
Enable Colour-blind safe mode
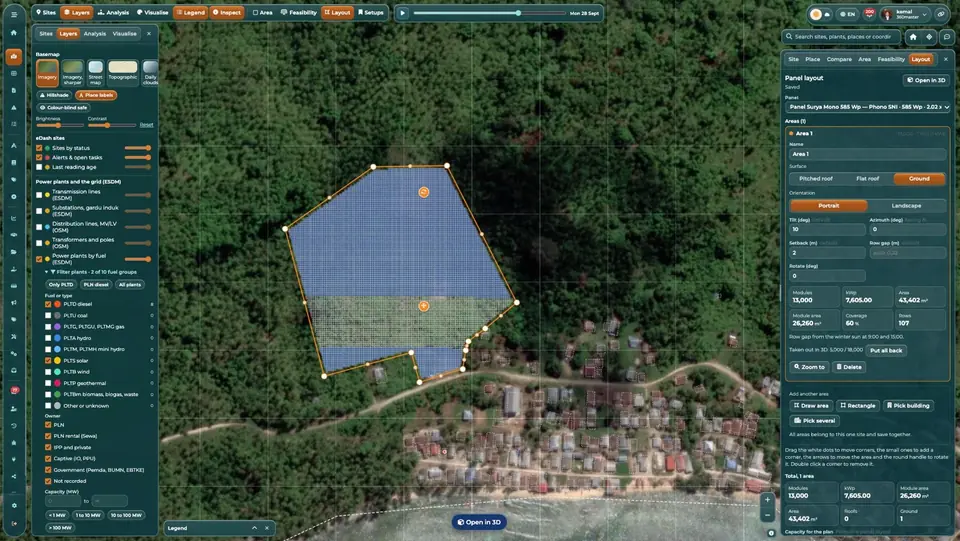click(64, 108)
